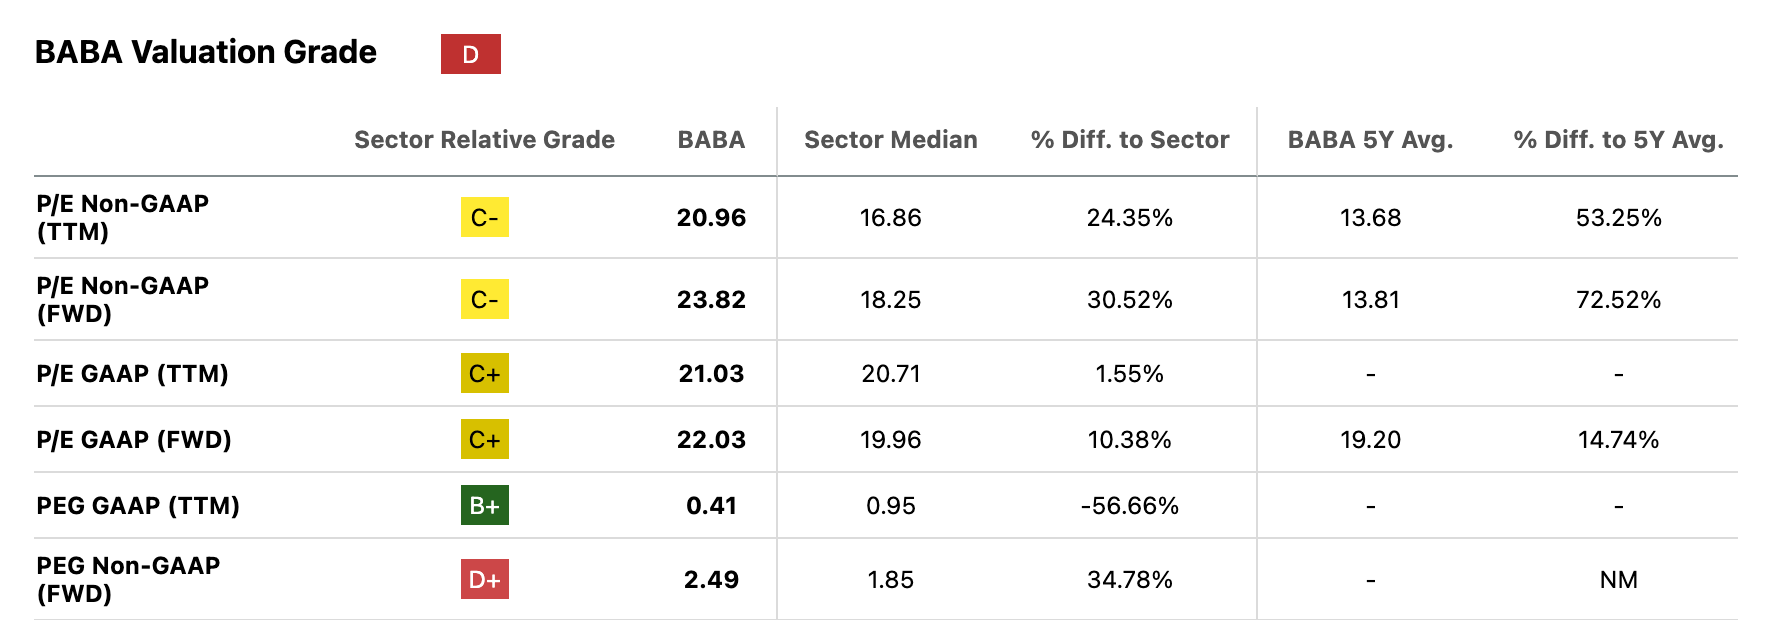Select the Sector Median column header
The width and height of the screenshot is (1776, 620).
(x=890, y=140)
